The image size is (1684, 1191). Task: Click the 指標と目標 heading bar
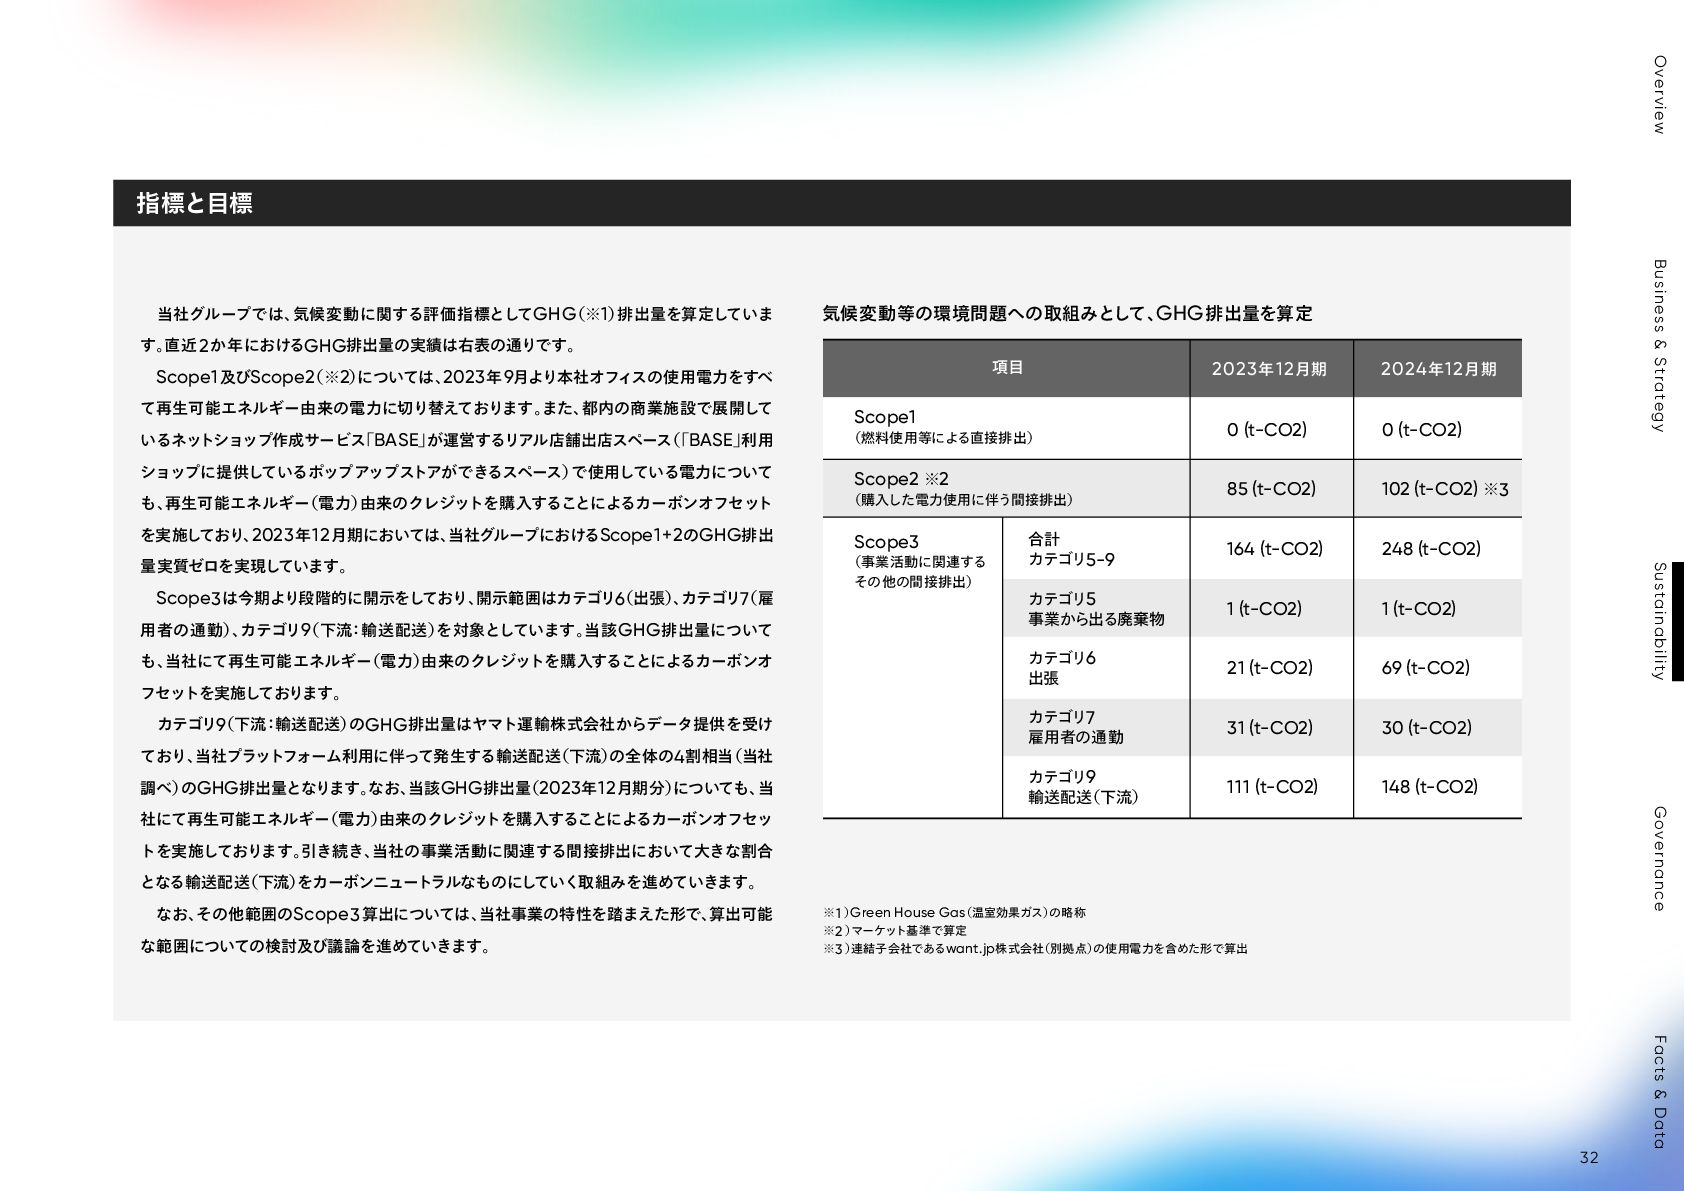pos(841,203)
